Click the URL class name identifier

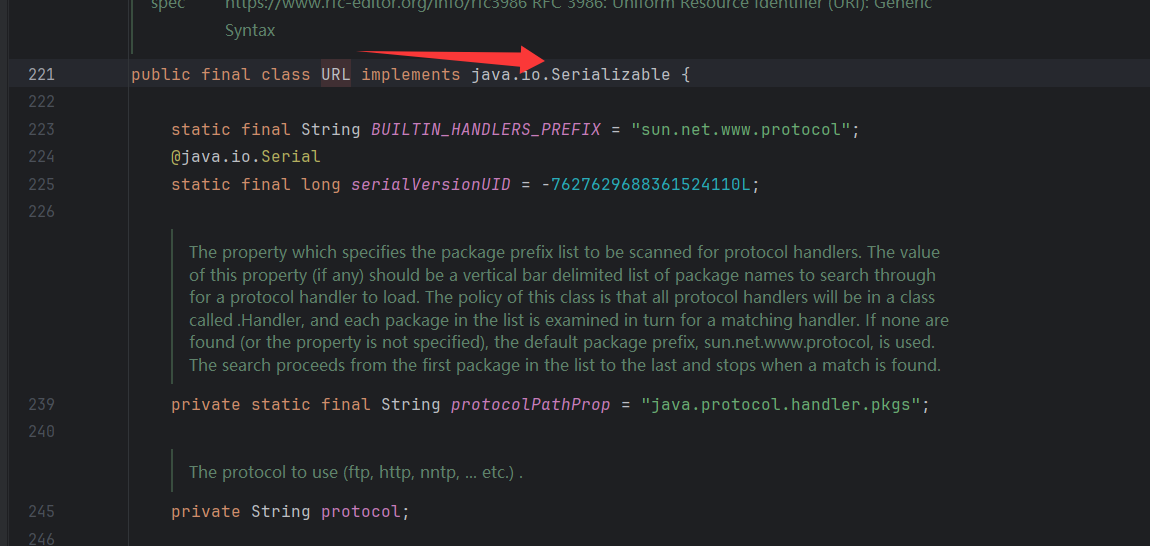pyautogui.click(x=335, y=74)
